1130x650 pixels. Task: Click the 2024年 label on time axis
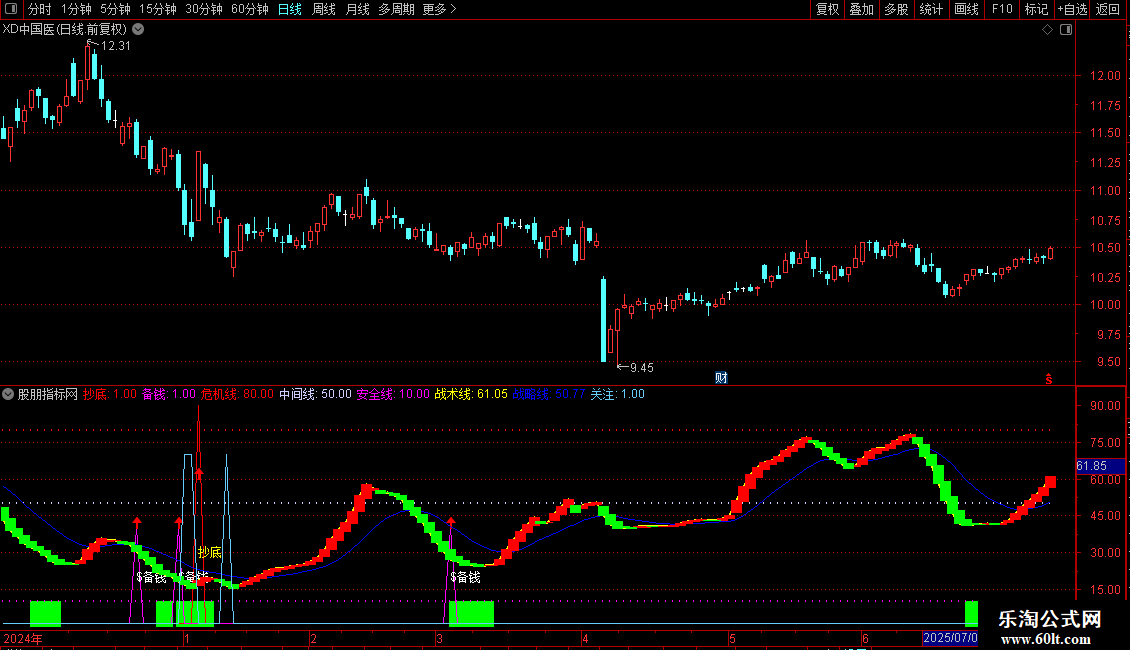coord(23,638)
